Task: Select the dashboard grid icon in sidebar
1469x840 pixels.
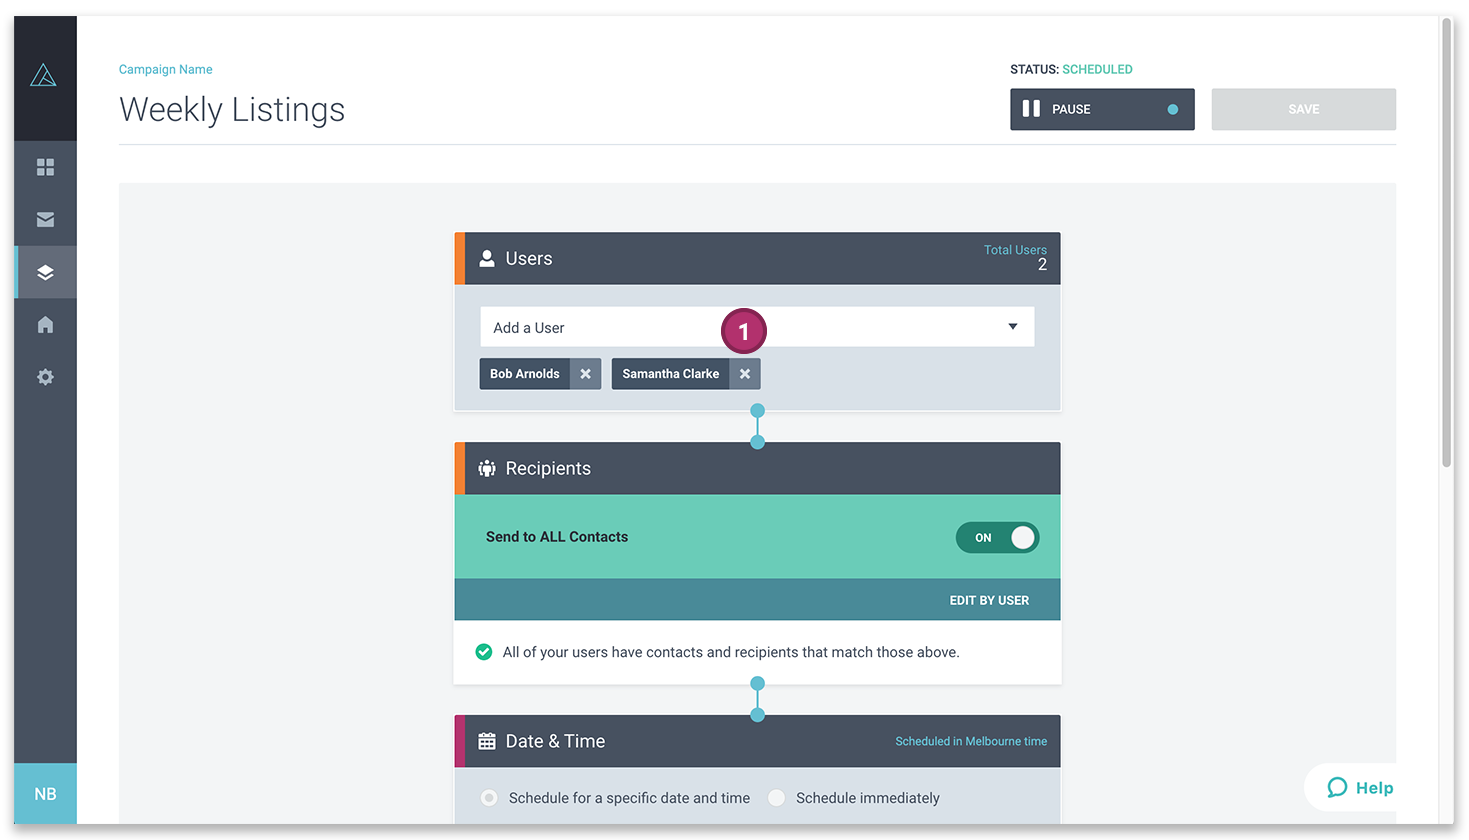Action: pos(45,167)
